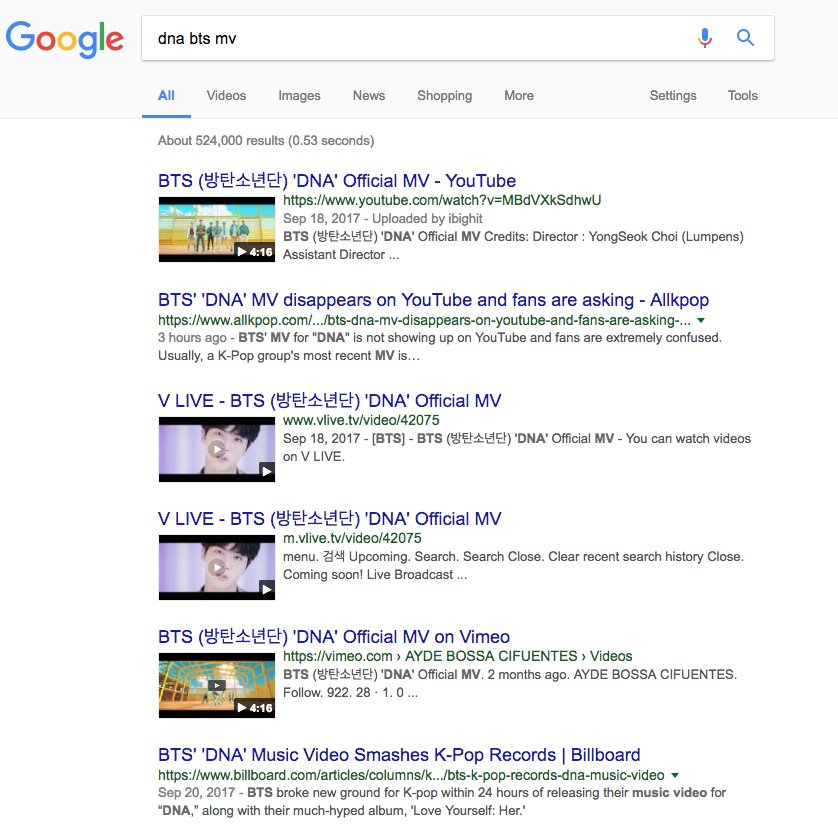Click the vimeo.com breadcrumb URL
Viewport: 838px width, 830px height.
click(x=457, y=656)
